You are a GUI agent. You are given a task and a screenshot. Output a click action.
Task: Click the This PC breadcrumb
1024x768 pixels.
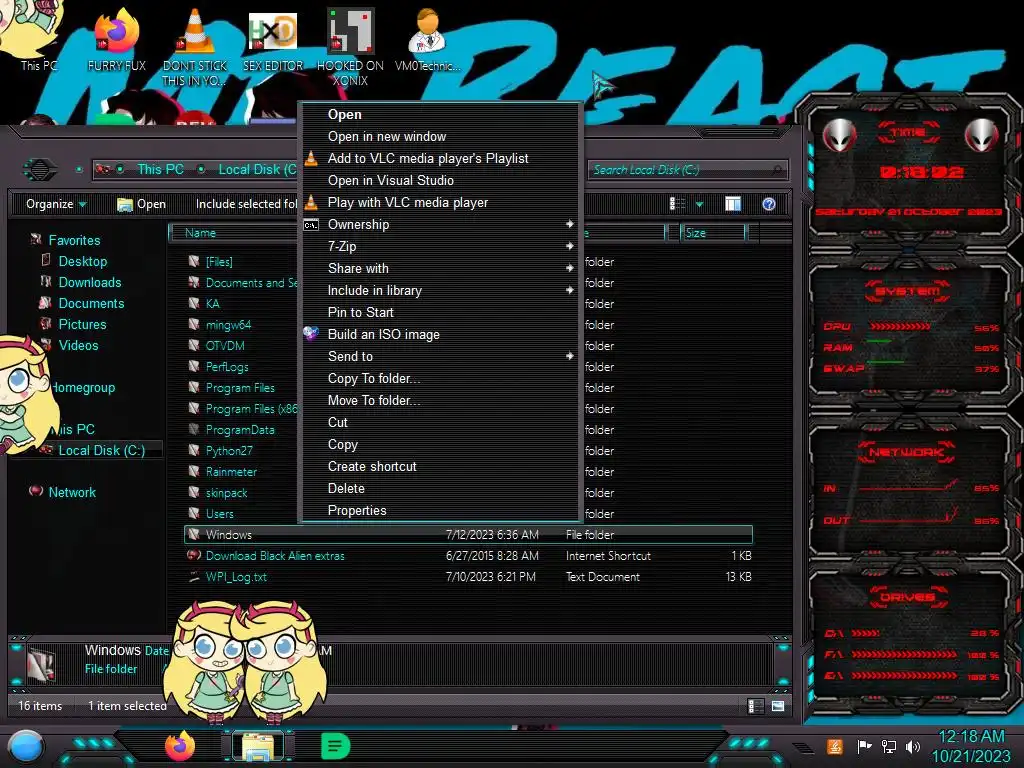click(x=160, y=169)
